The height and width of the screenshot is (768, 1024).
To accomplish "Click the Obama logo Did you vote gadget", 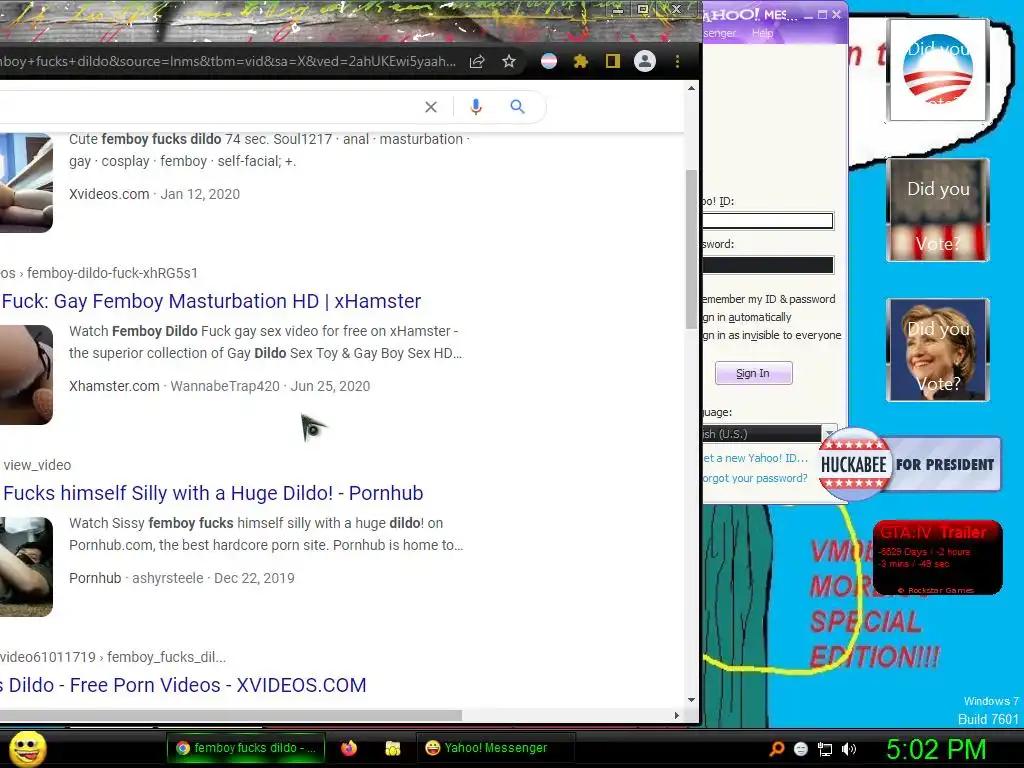I will click(938, 71).
